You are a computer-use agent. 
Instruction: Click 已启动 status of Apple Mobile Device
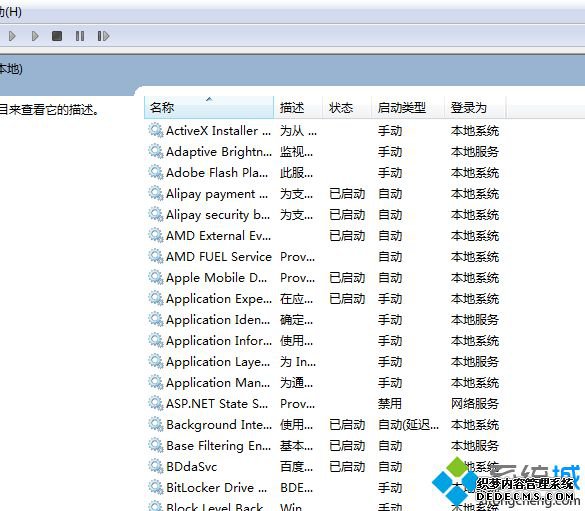coord(347,278)
